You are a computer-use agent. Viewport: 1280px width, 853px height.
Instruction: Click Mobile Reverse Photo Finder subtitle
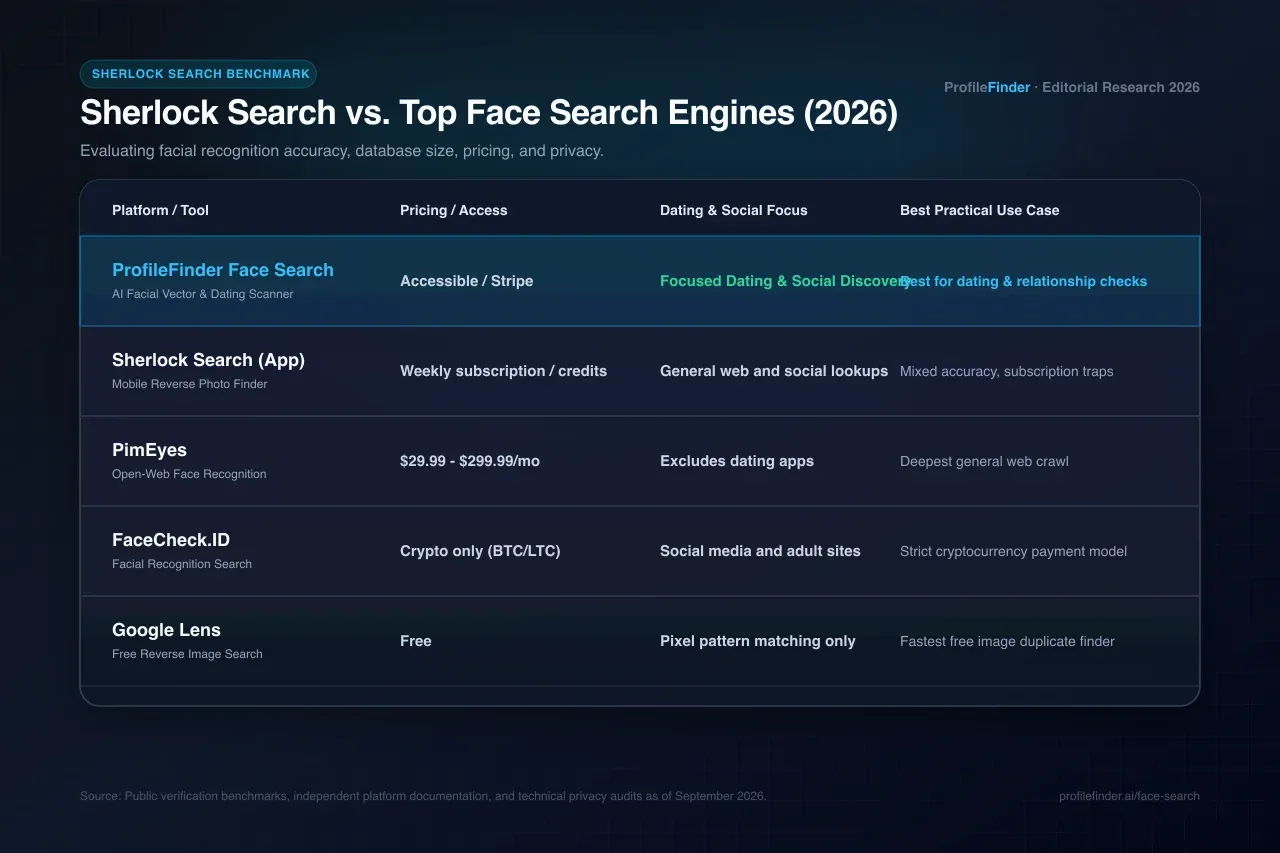pos(189,384)
